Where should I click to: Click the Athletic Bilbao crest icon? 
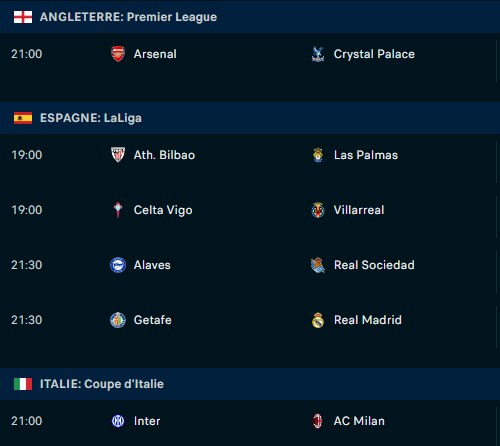point(118,155)
